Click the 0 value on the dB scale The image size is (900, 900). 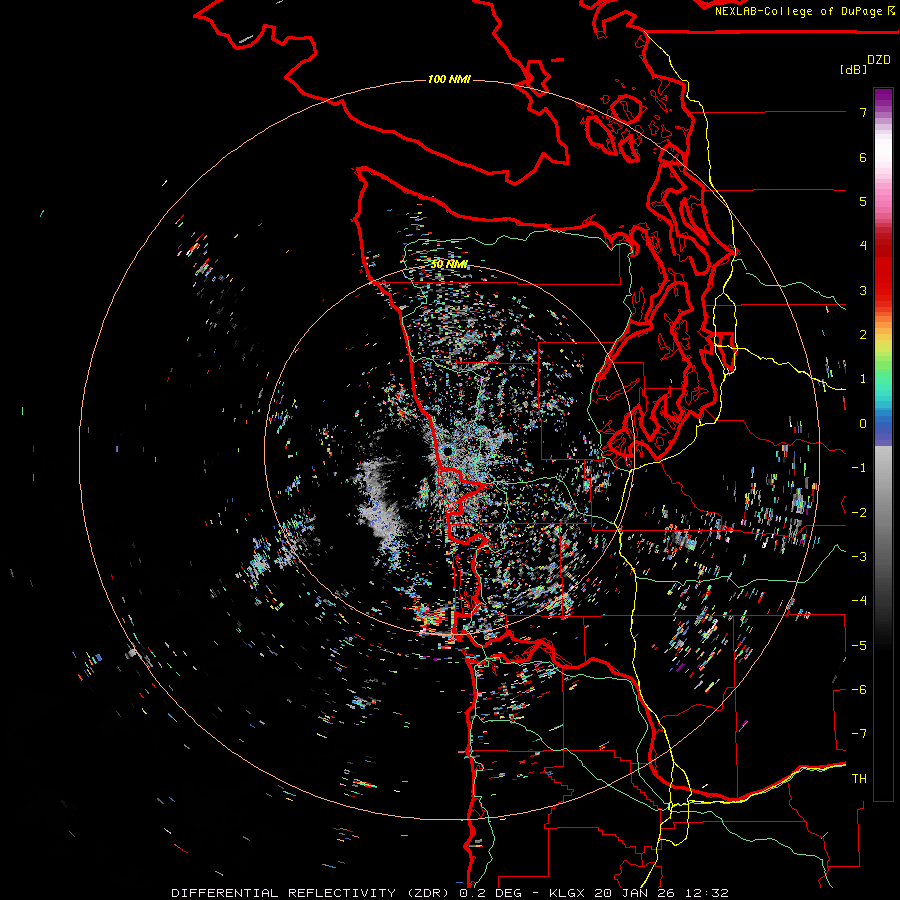863,424
